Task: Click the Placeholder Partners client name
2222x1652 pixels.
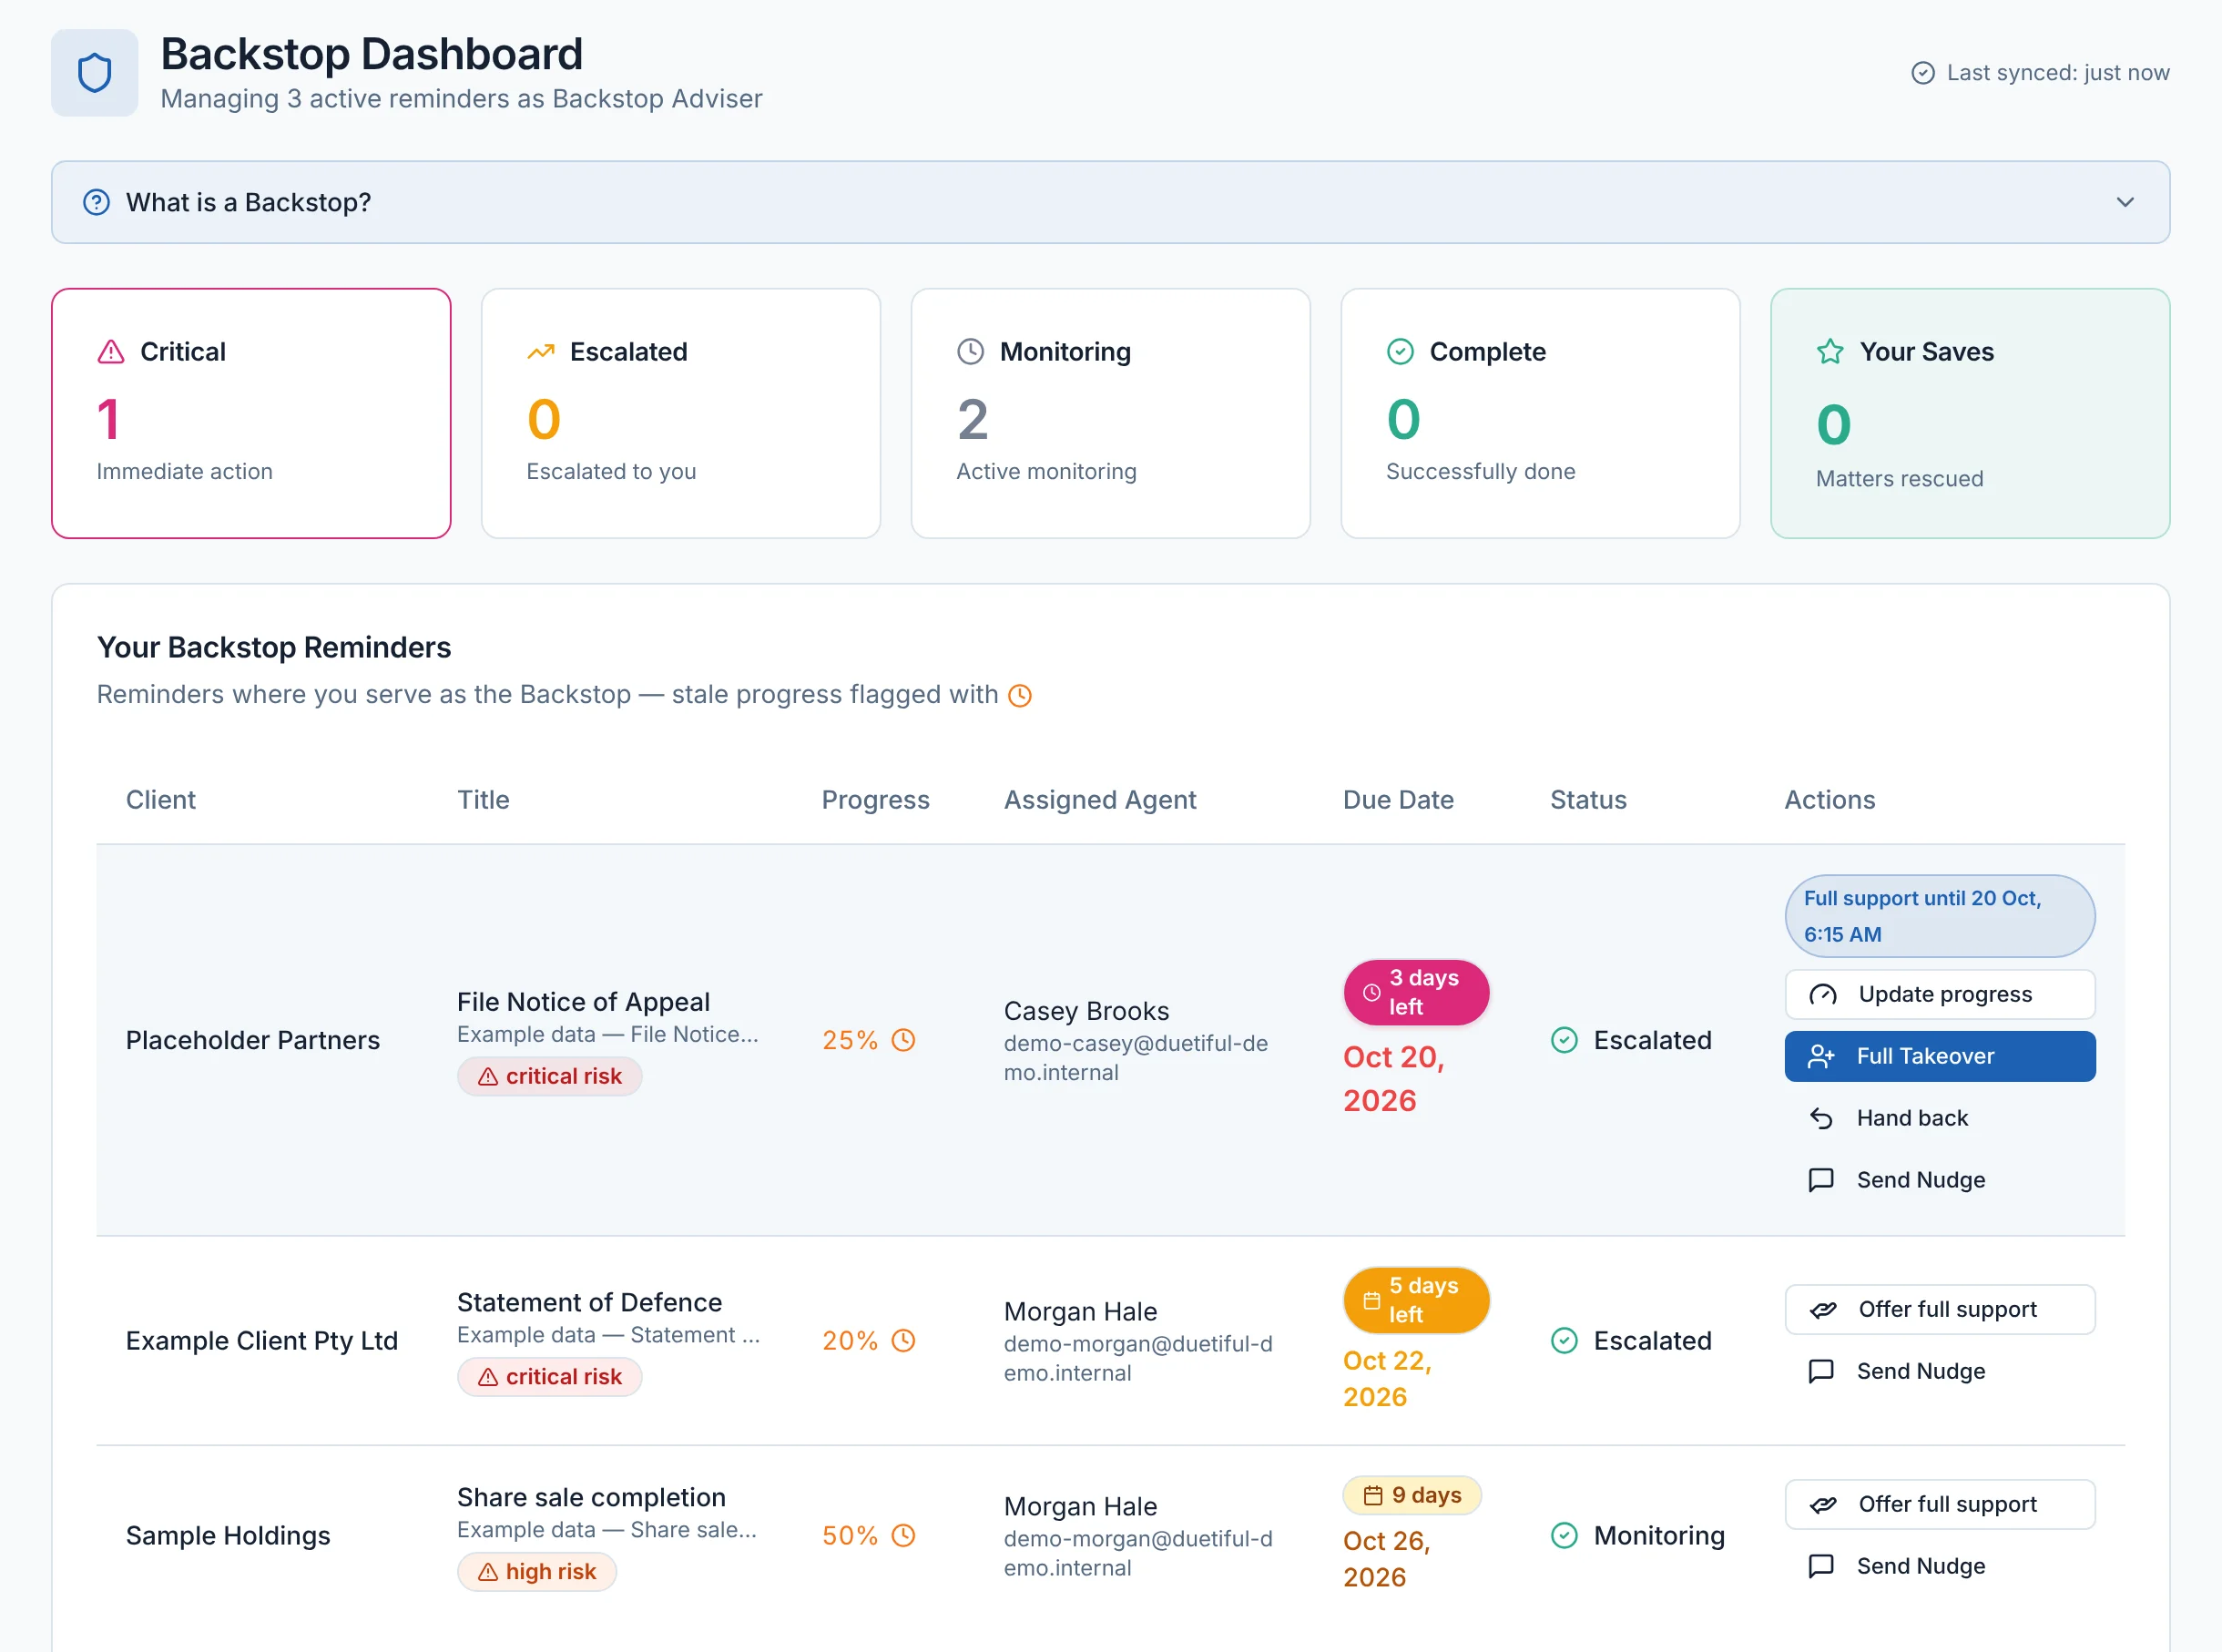Action: point(253,1040)
